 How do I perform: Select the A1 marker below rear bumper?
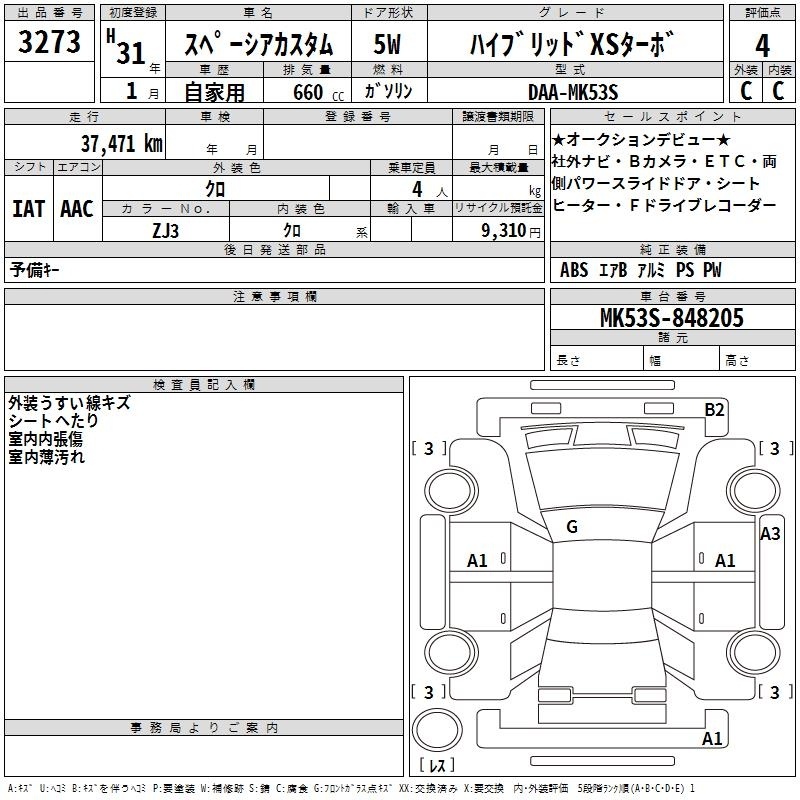click(x=712, y=739)
